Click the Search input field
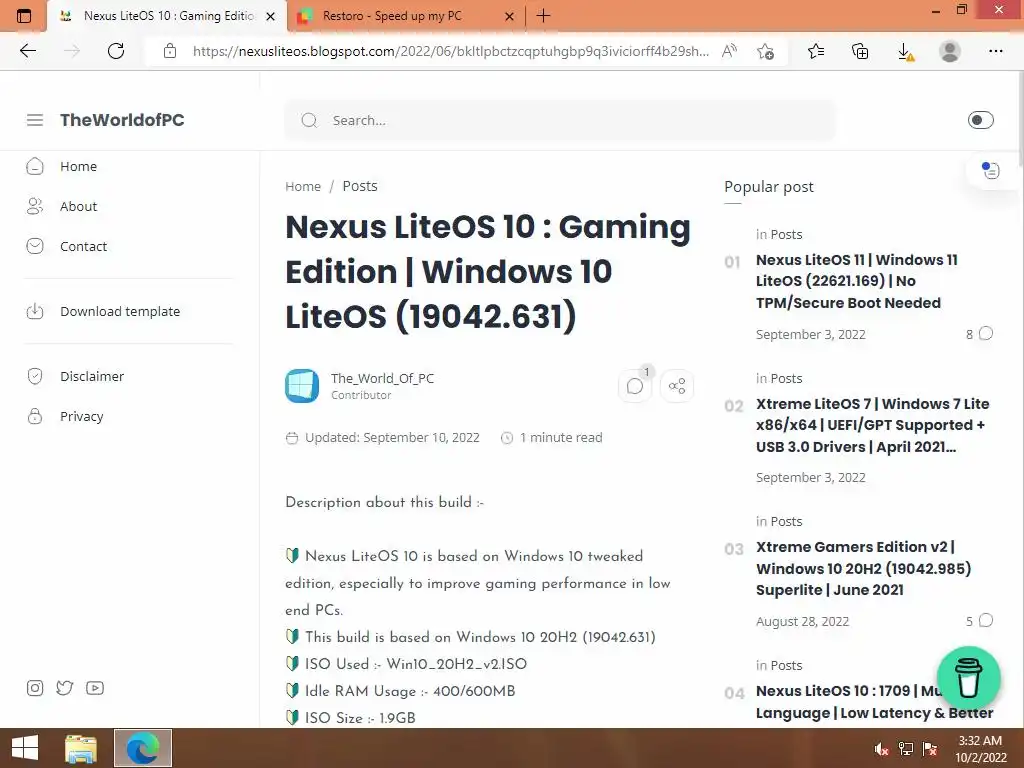Screen dimensions: 1024x768 (560, 120)
